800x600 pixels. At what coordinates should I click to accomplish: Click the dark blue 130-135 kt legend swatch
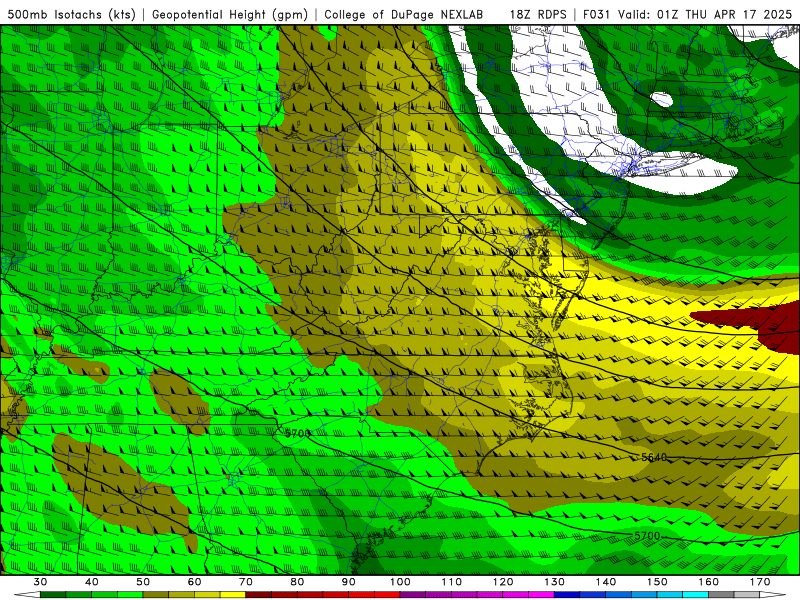567,595
